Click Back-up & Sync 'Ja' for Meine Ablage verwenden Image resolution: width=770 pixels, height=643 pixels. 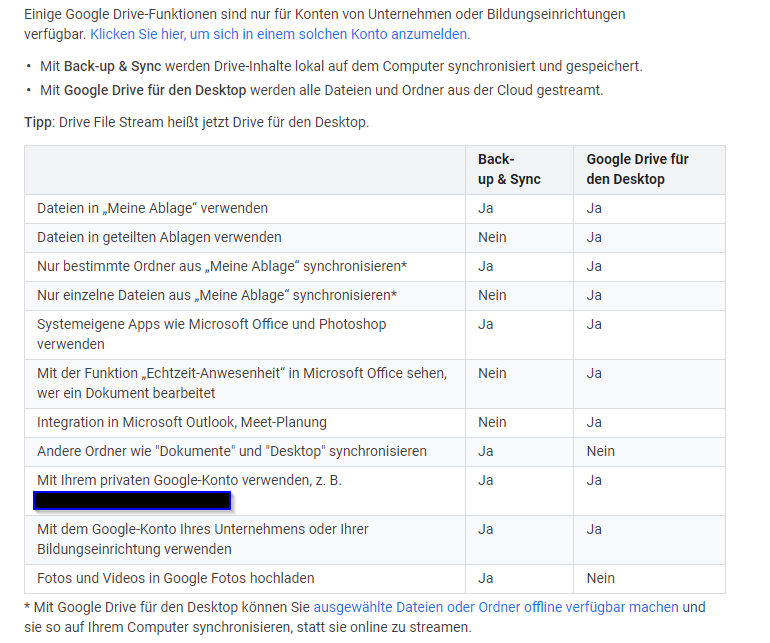486,208
